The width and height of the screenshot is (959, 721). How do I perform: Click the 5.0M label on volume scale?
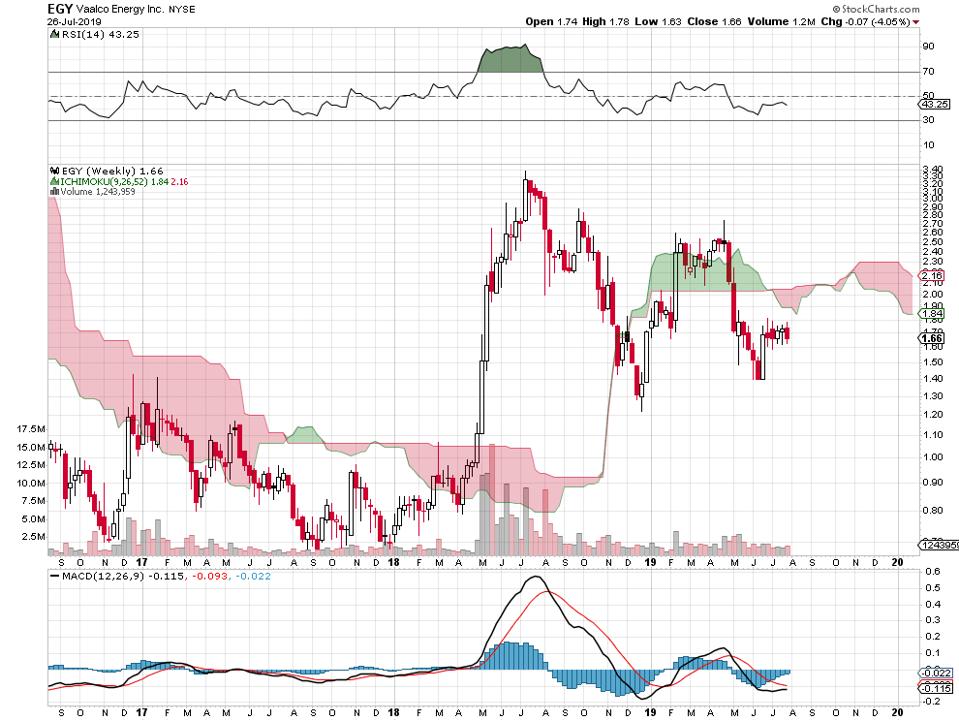coord(33,519)
